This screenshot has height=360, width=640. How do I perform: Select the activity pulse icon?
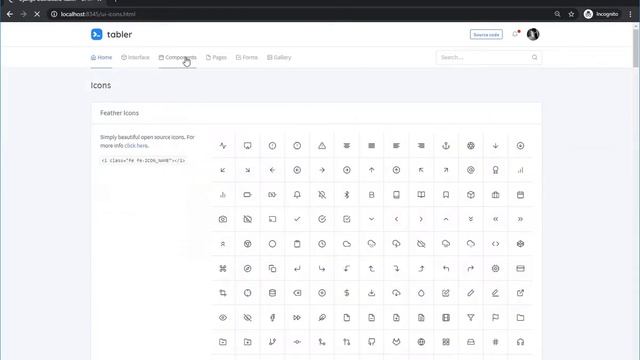tap(223, 146)
